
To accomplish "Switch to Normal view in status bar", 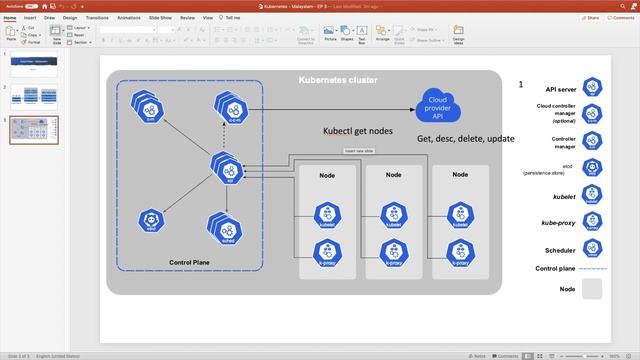I will pos(528,356).
